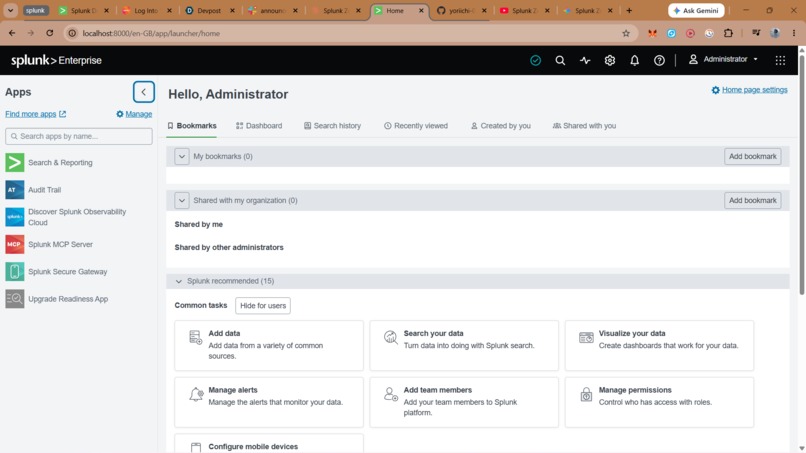
Task: Open the Administrator user dropdown
Action: [724, 59]
